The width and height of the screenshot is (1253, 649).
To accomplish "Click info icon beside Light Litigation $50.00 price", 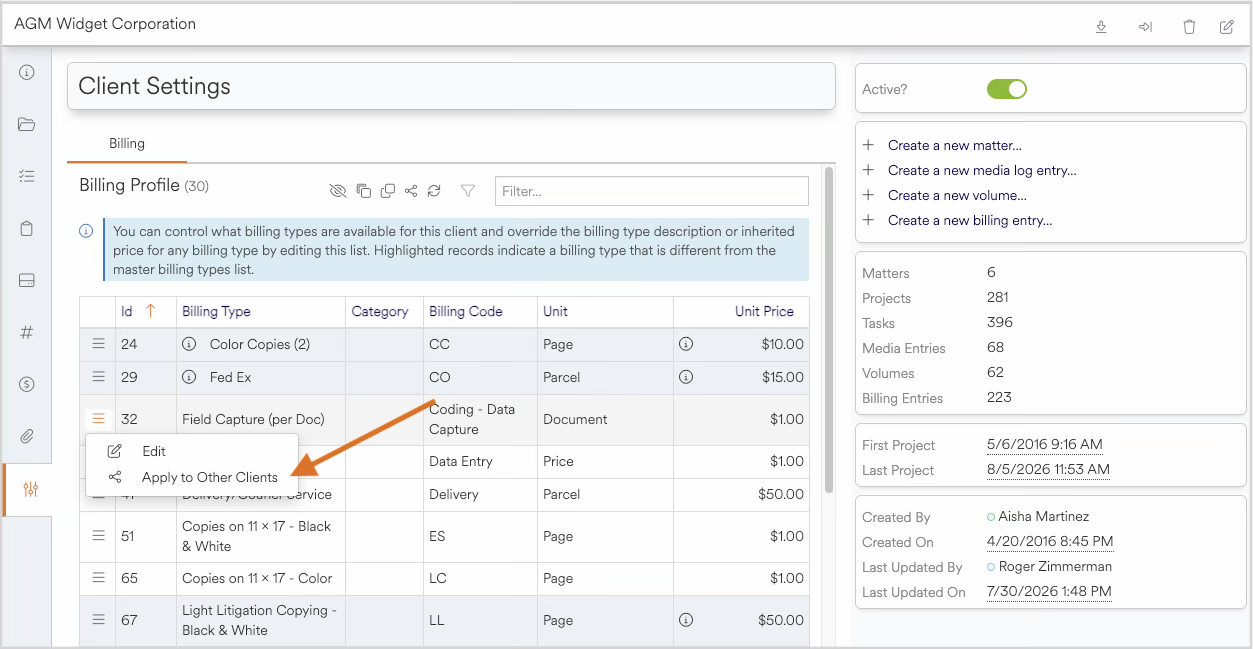I will (x=686, y=620).
